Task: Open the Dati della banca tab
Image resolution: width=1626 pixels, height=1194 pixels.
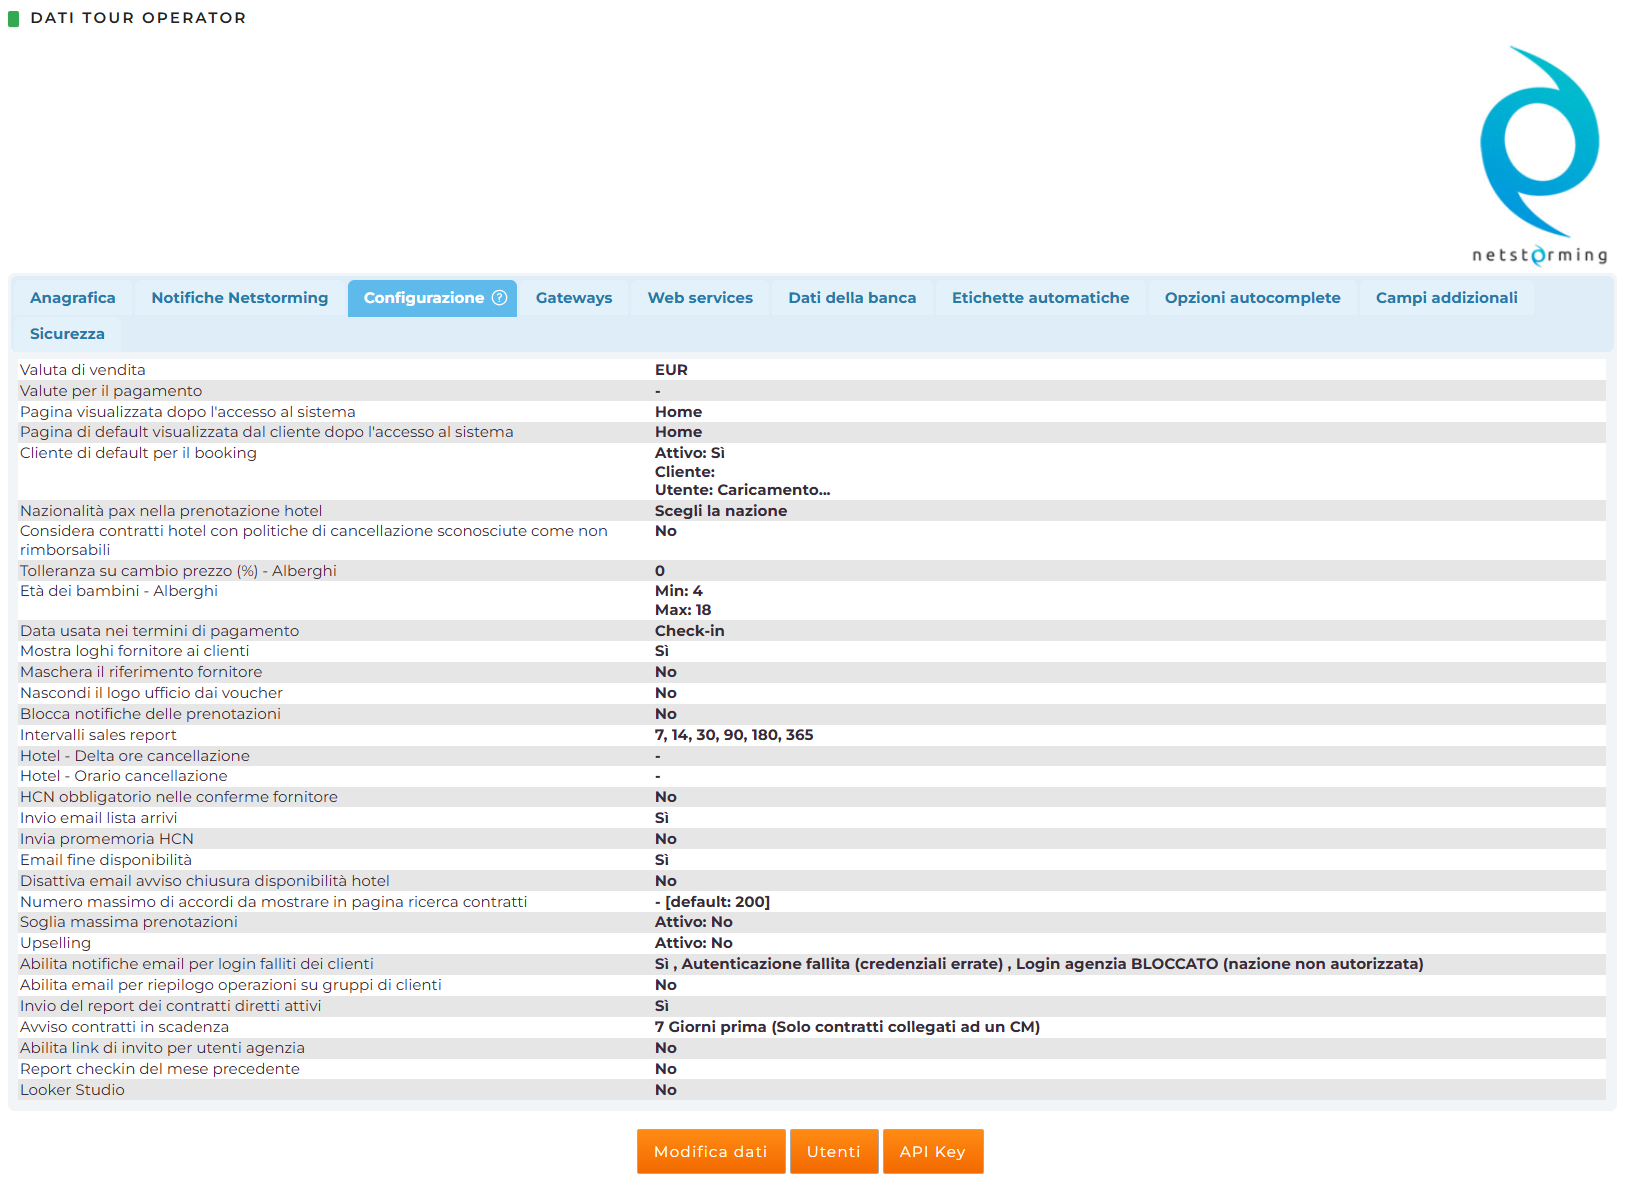Action: (x=852, y=298)
